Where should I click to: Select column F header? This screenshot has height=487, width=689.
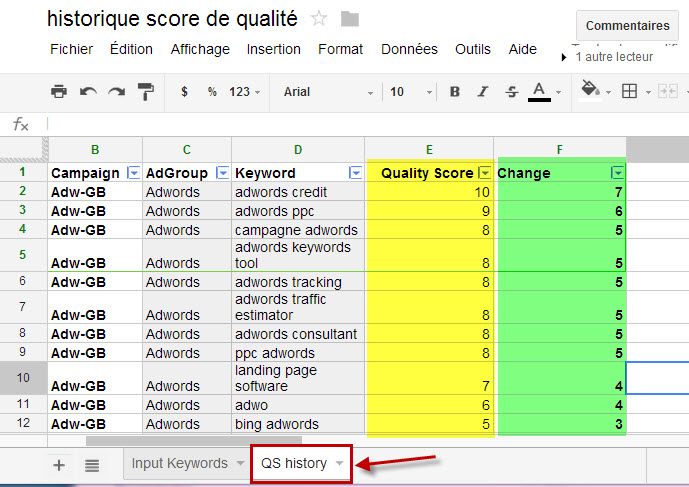[x=560, y=149]
